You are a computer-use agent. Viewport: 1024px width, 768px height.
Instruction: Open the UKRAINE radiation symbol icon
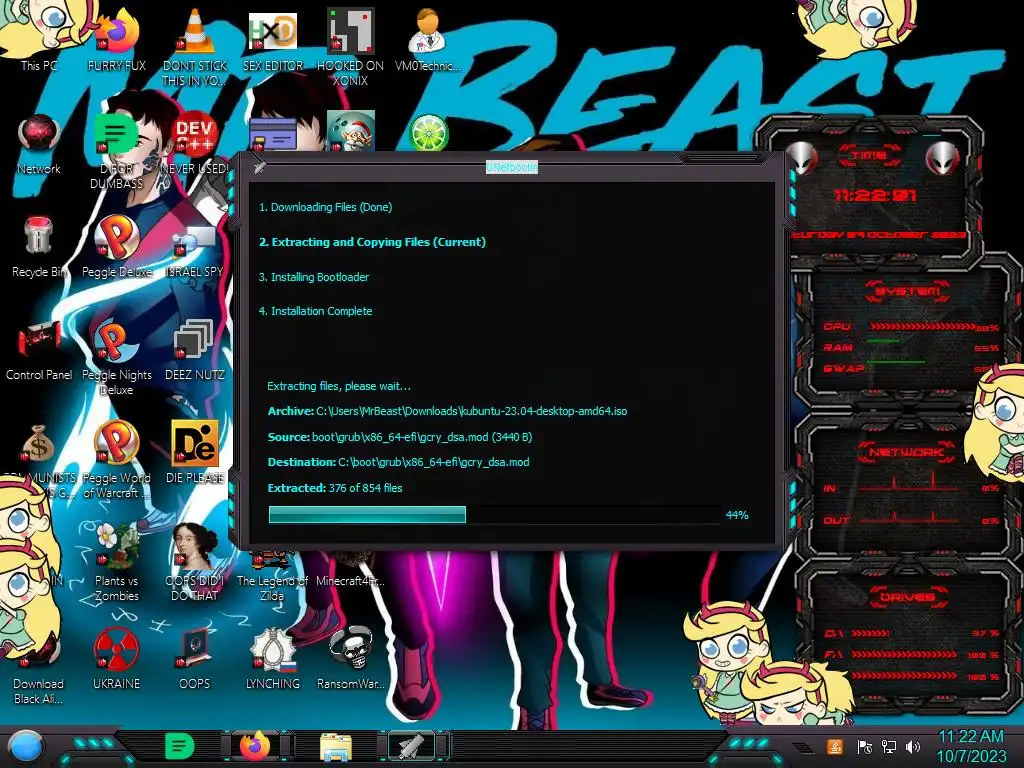tap(117, 658)
